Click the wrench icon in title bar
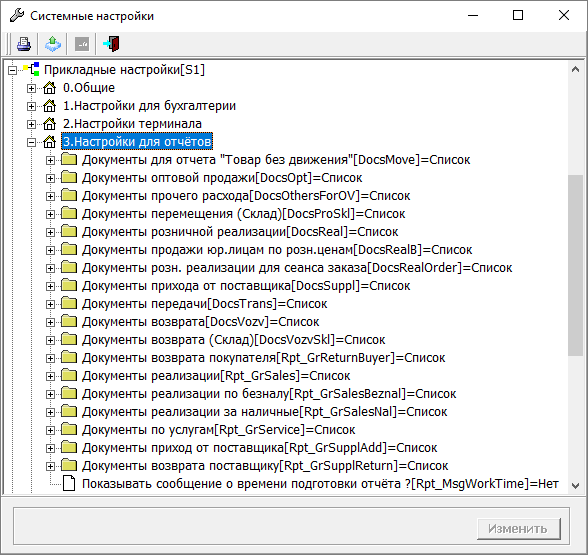Image resolution: width=588 pixels, height=555 pixels. click(x=17, y=16)
